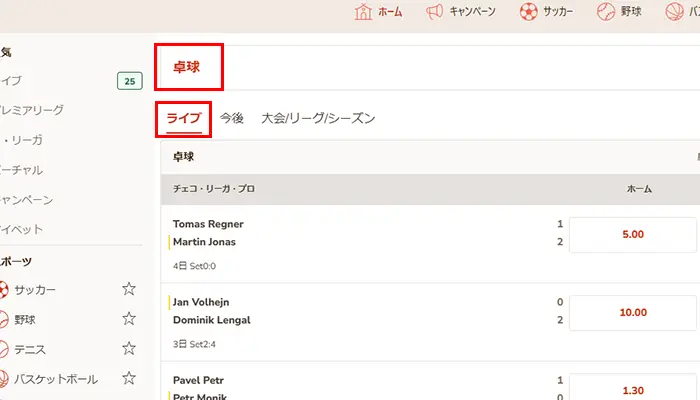Favorite 野球 with its star
The width and height of the screenshot is (700, 400).
[129, 319]
